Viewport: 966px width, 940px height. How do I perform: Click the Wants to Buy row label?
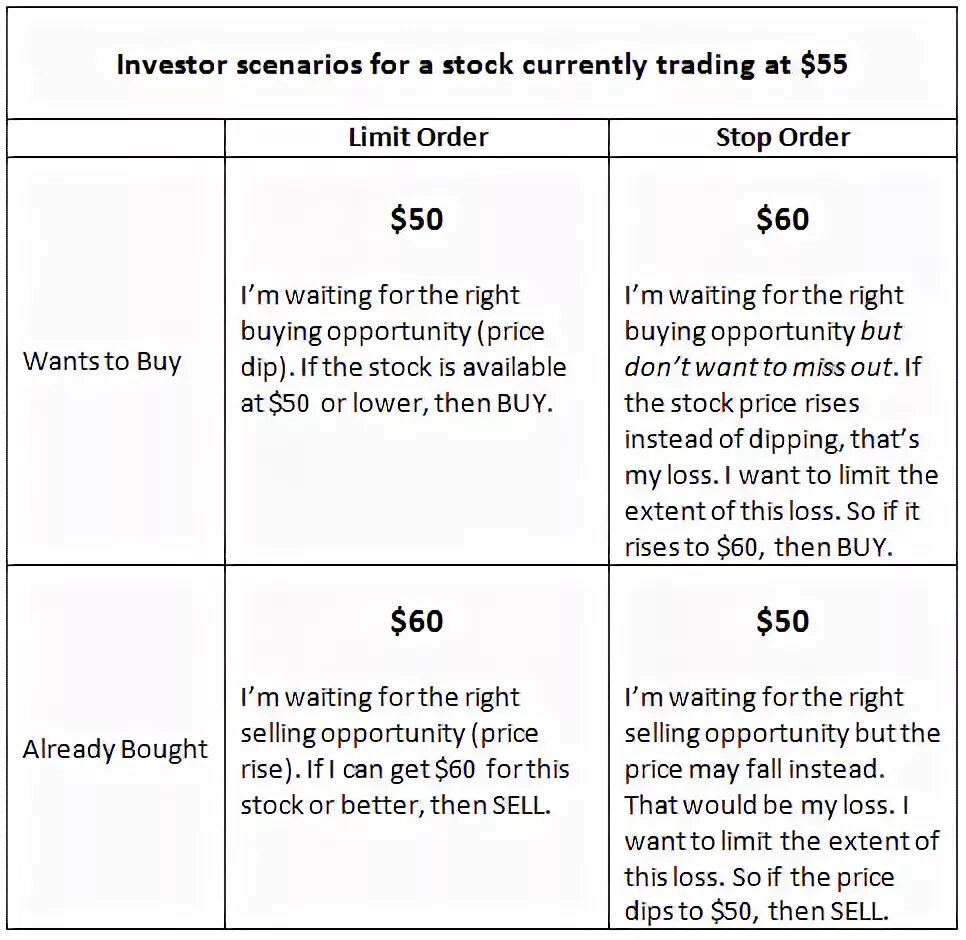click(102, 361)
